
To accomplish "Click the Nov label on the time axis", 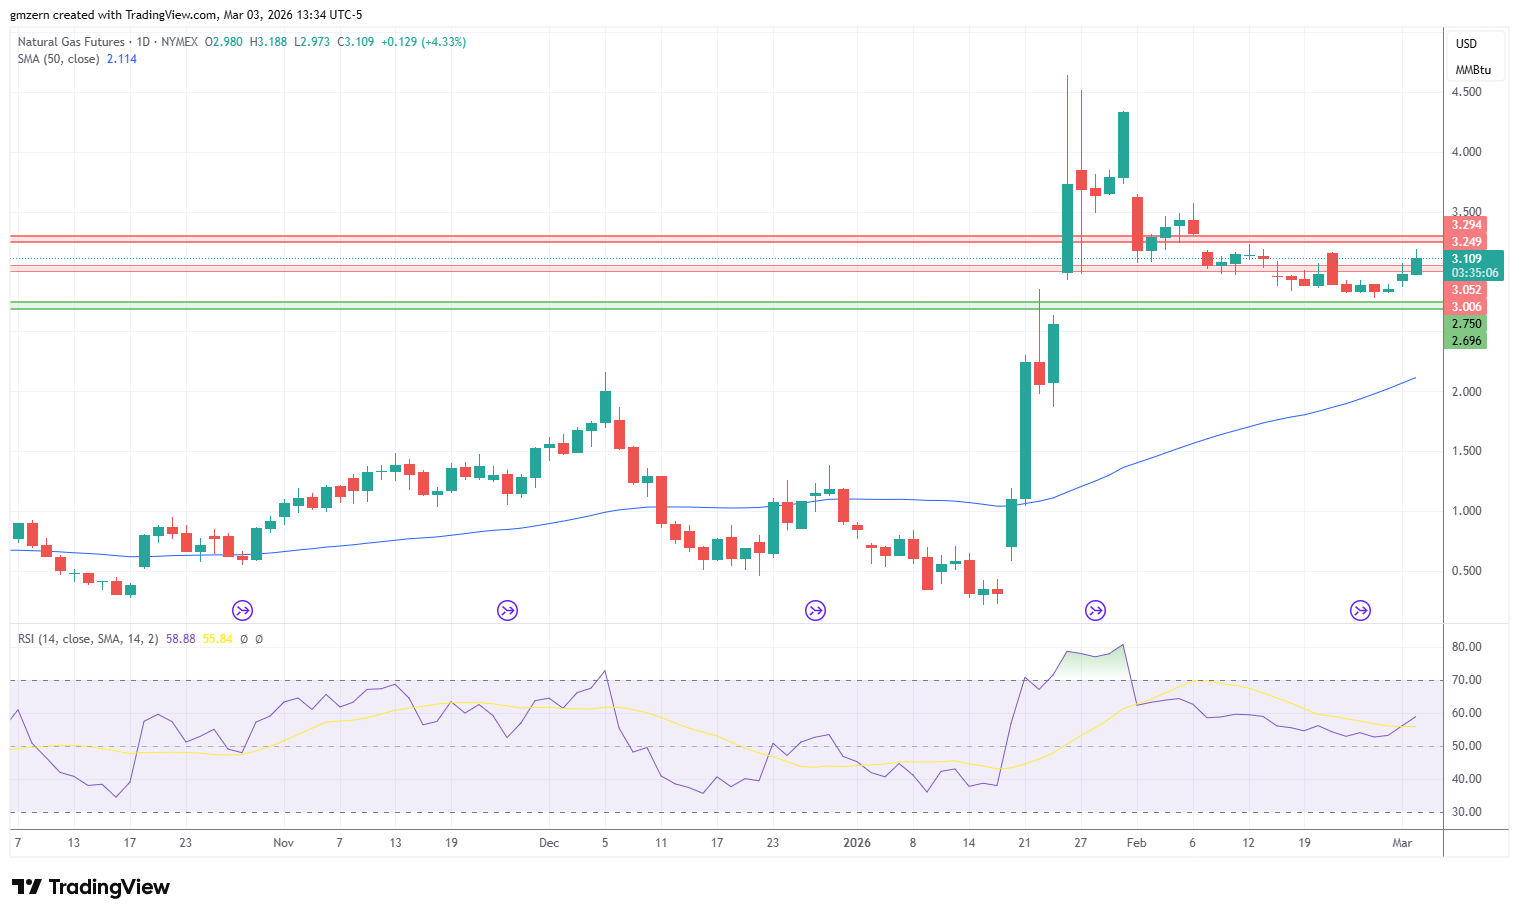I will click(284, 843).
